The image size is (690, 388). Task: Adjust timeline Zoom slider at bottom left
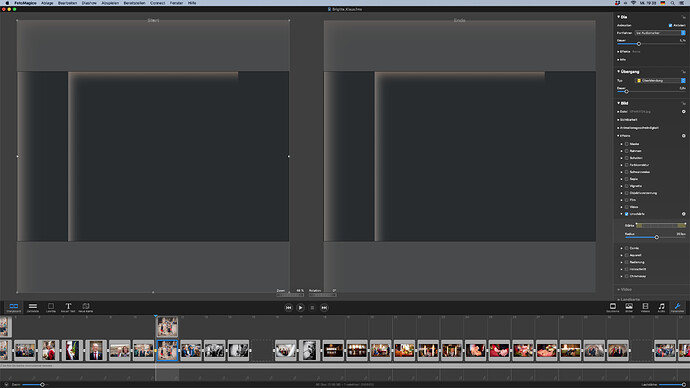[x=42, y=385]
